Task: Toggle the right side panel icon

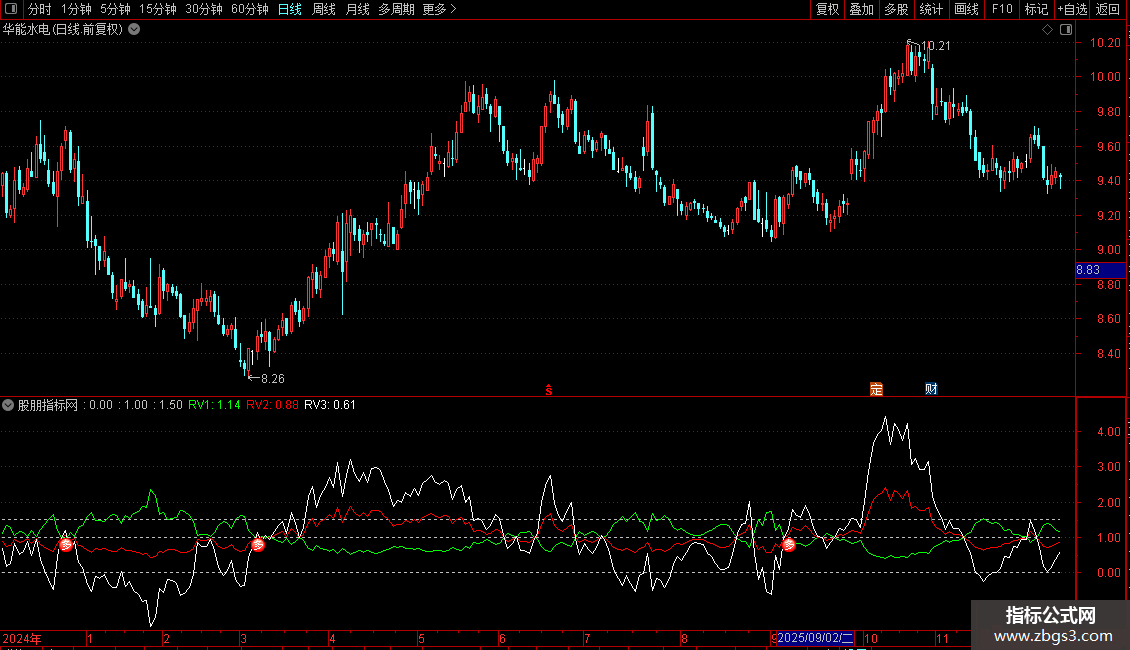Action: click(1066, 30)
